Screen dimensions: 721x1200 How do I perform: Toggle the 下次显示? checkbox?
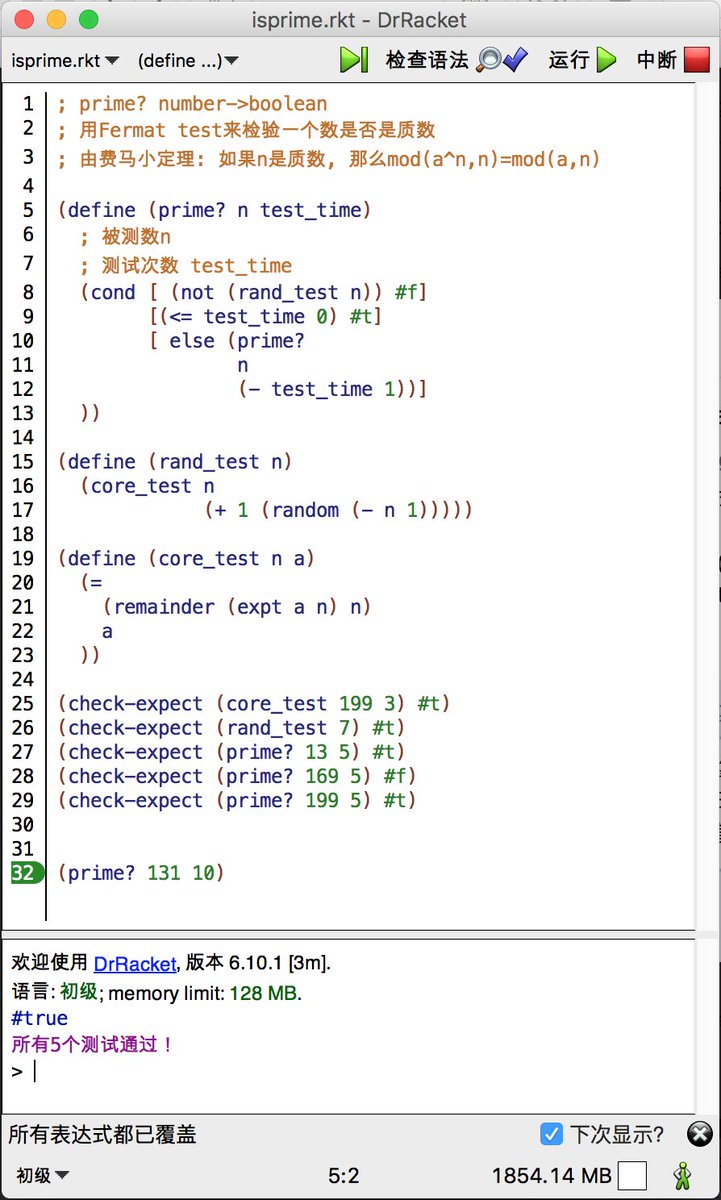pyautogui.click(x=551, y=1134)
